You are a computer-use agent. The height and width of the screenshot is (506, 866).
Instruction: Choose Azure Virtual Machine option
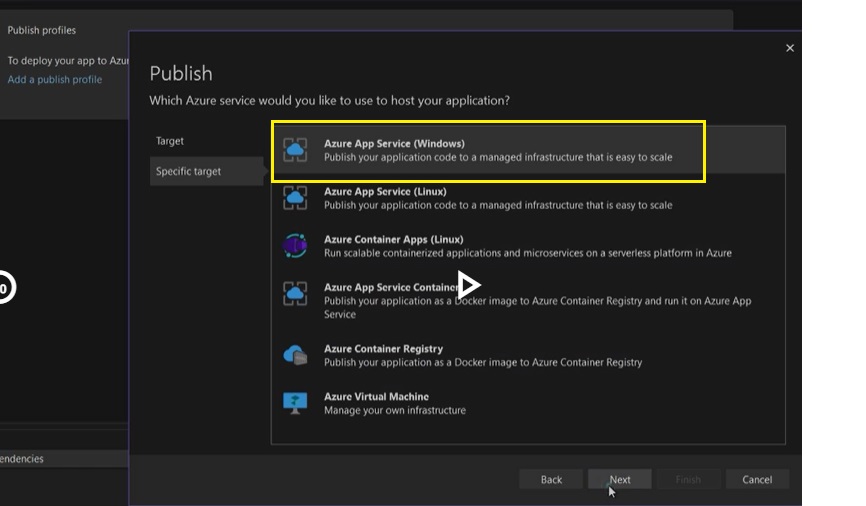pyautogui.click(x=528, y=403)
